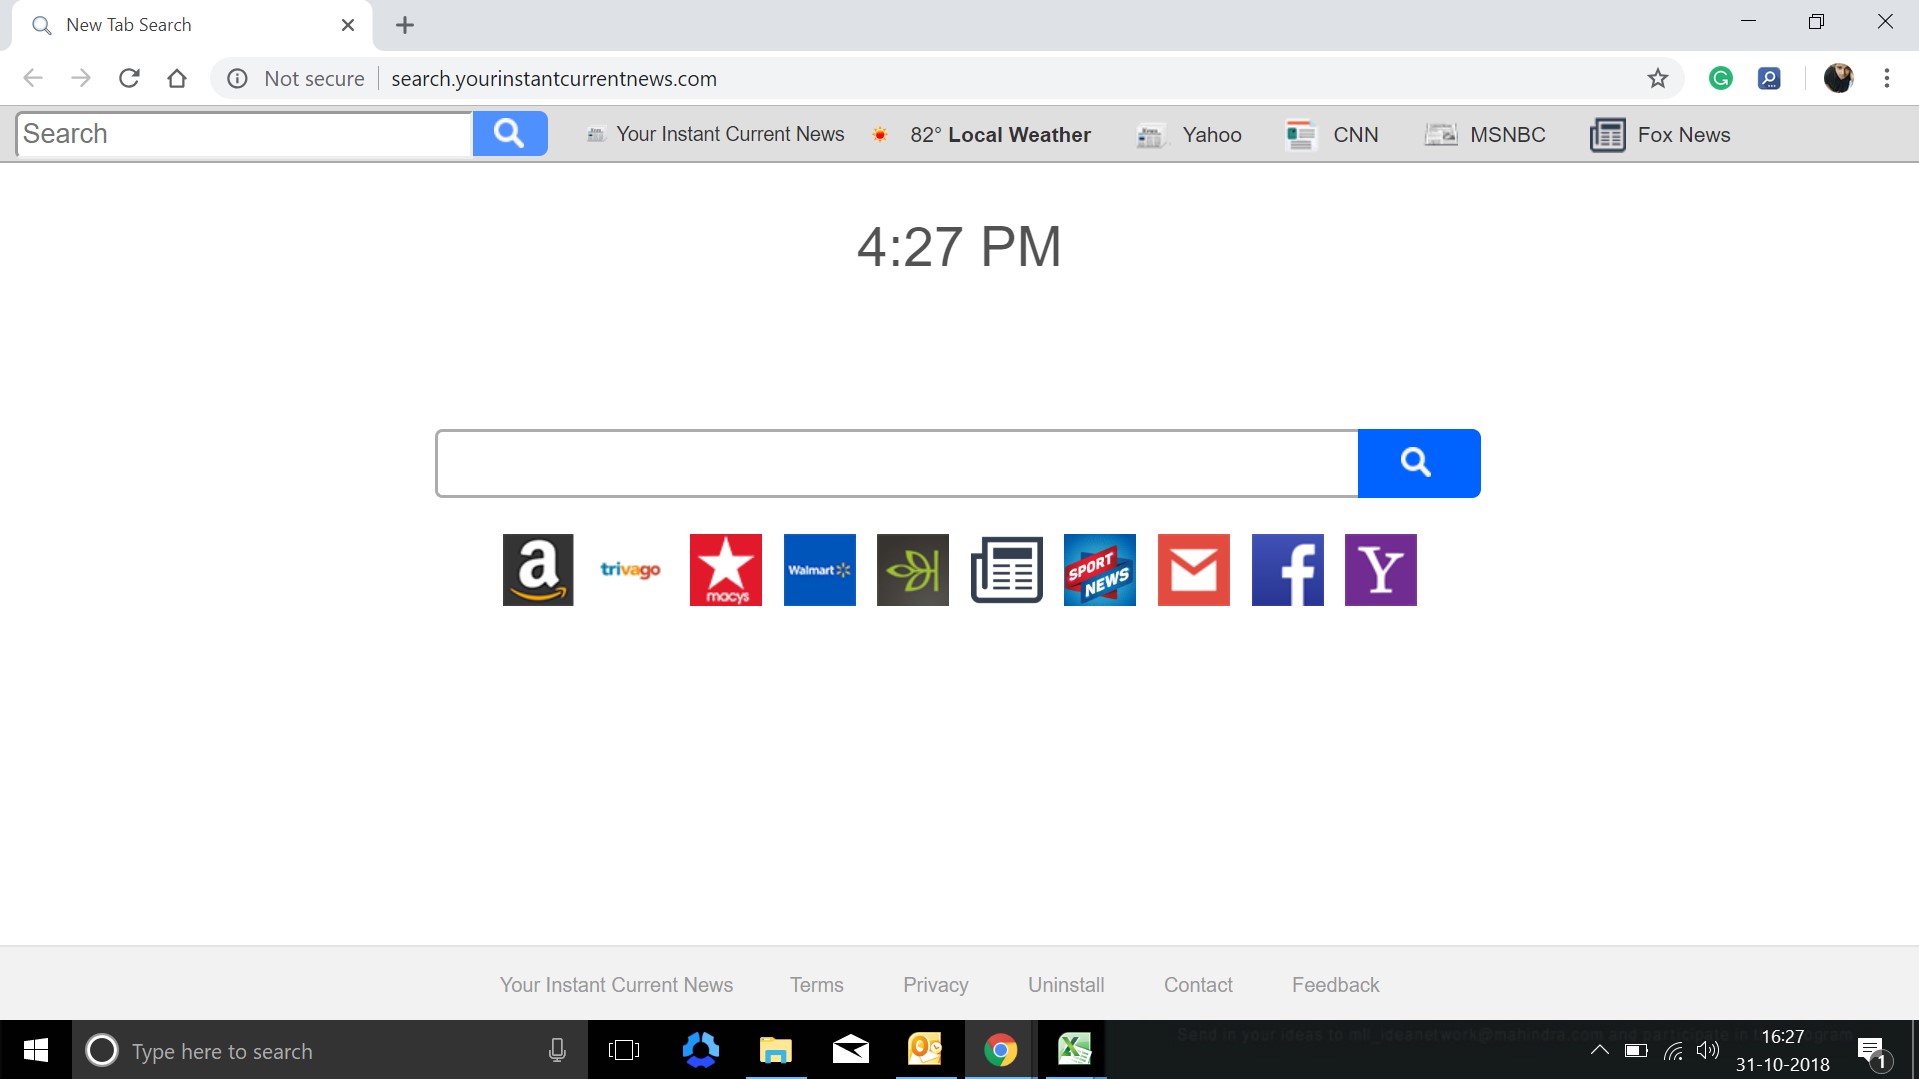
Task: Open the CNN link in the top bar
Action: [1355, 134]
